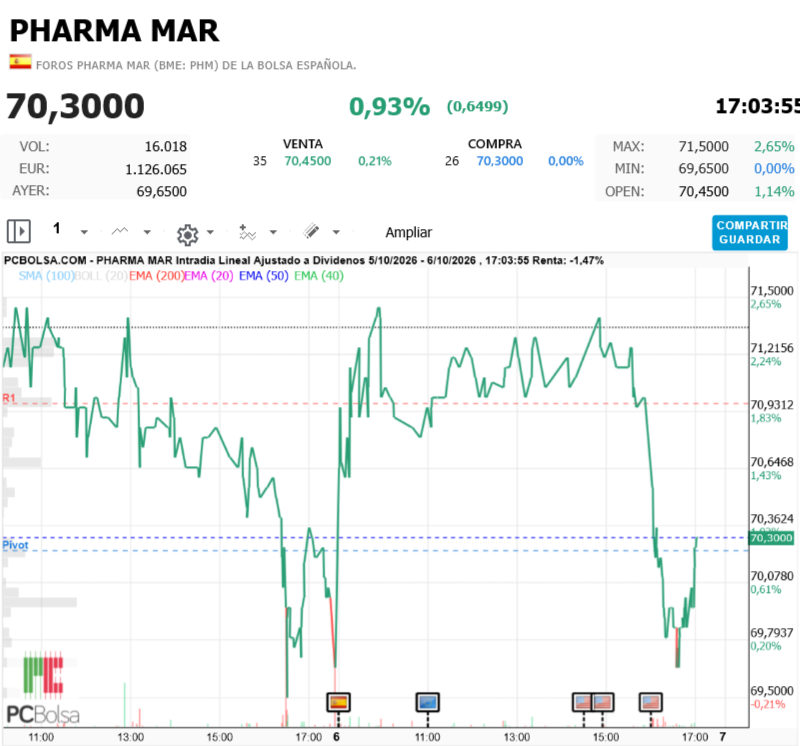Screen dimensions: 800x746
Task: Click the current price 70,3000 heading
Action: [76, 106]
